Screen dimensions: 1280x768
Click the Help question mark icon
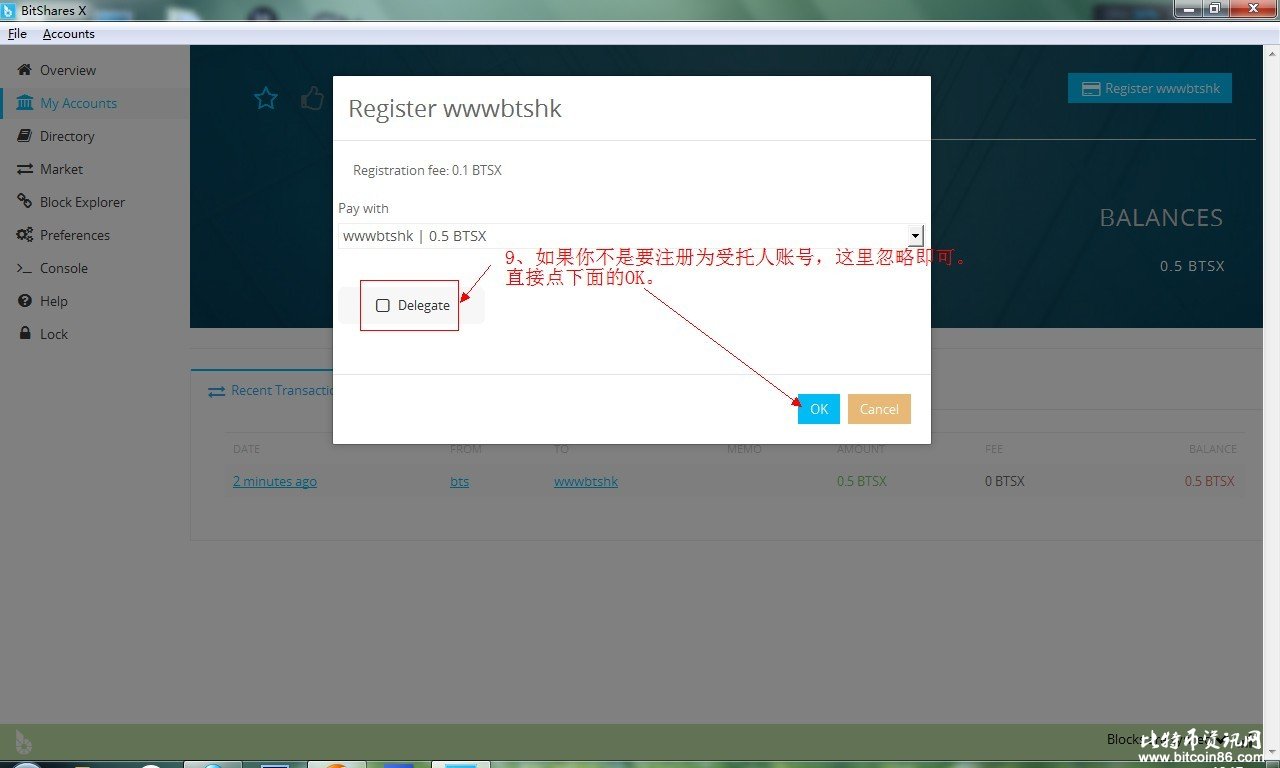[x=24, y=301]
